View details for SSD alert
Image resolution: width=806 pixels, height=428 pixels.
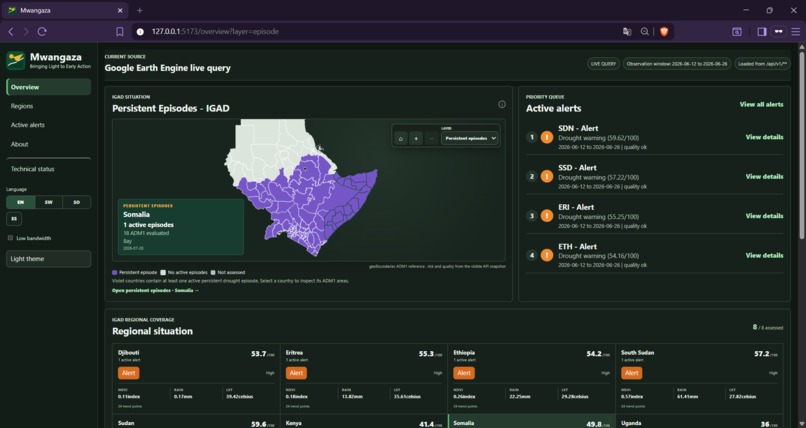[764, 176]
